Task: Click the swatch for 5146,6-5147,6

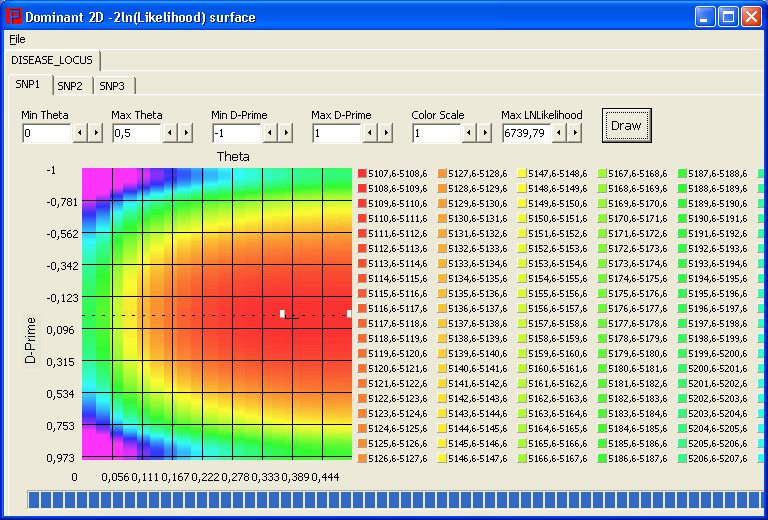Action: [442, 458]
